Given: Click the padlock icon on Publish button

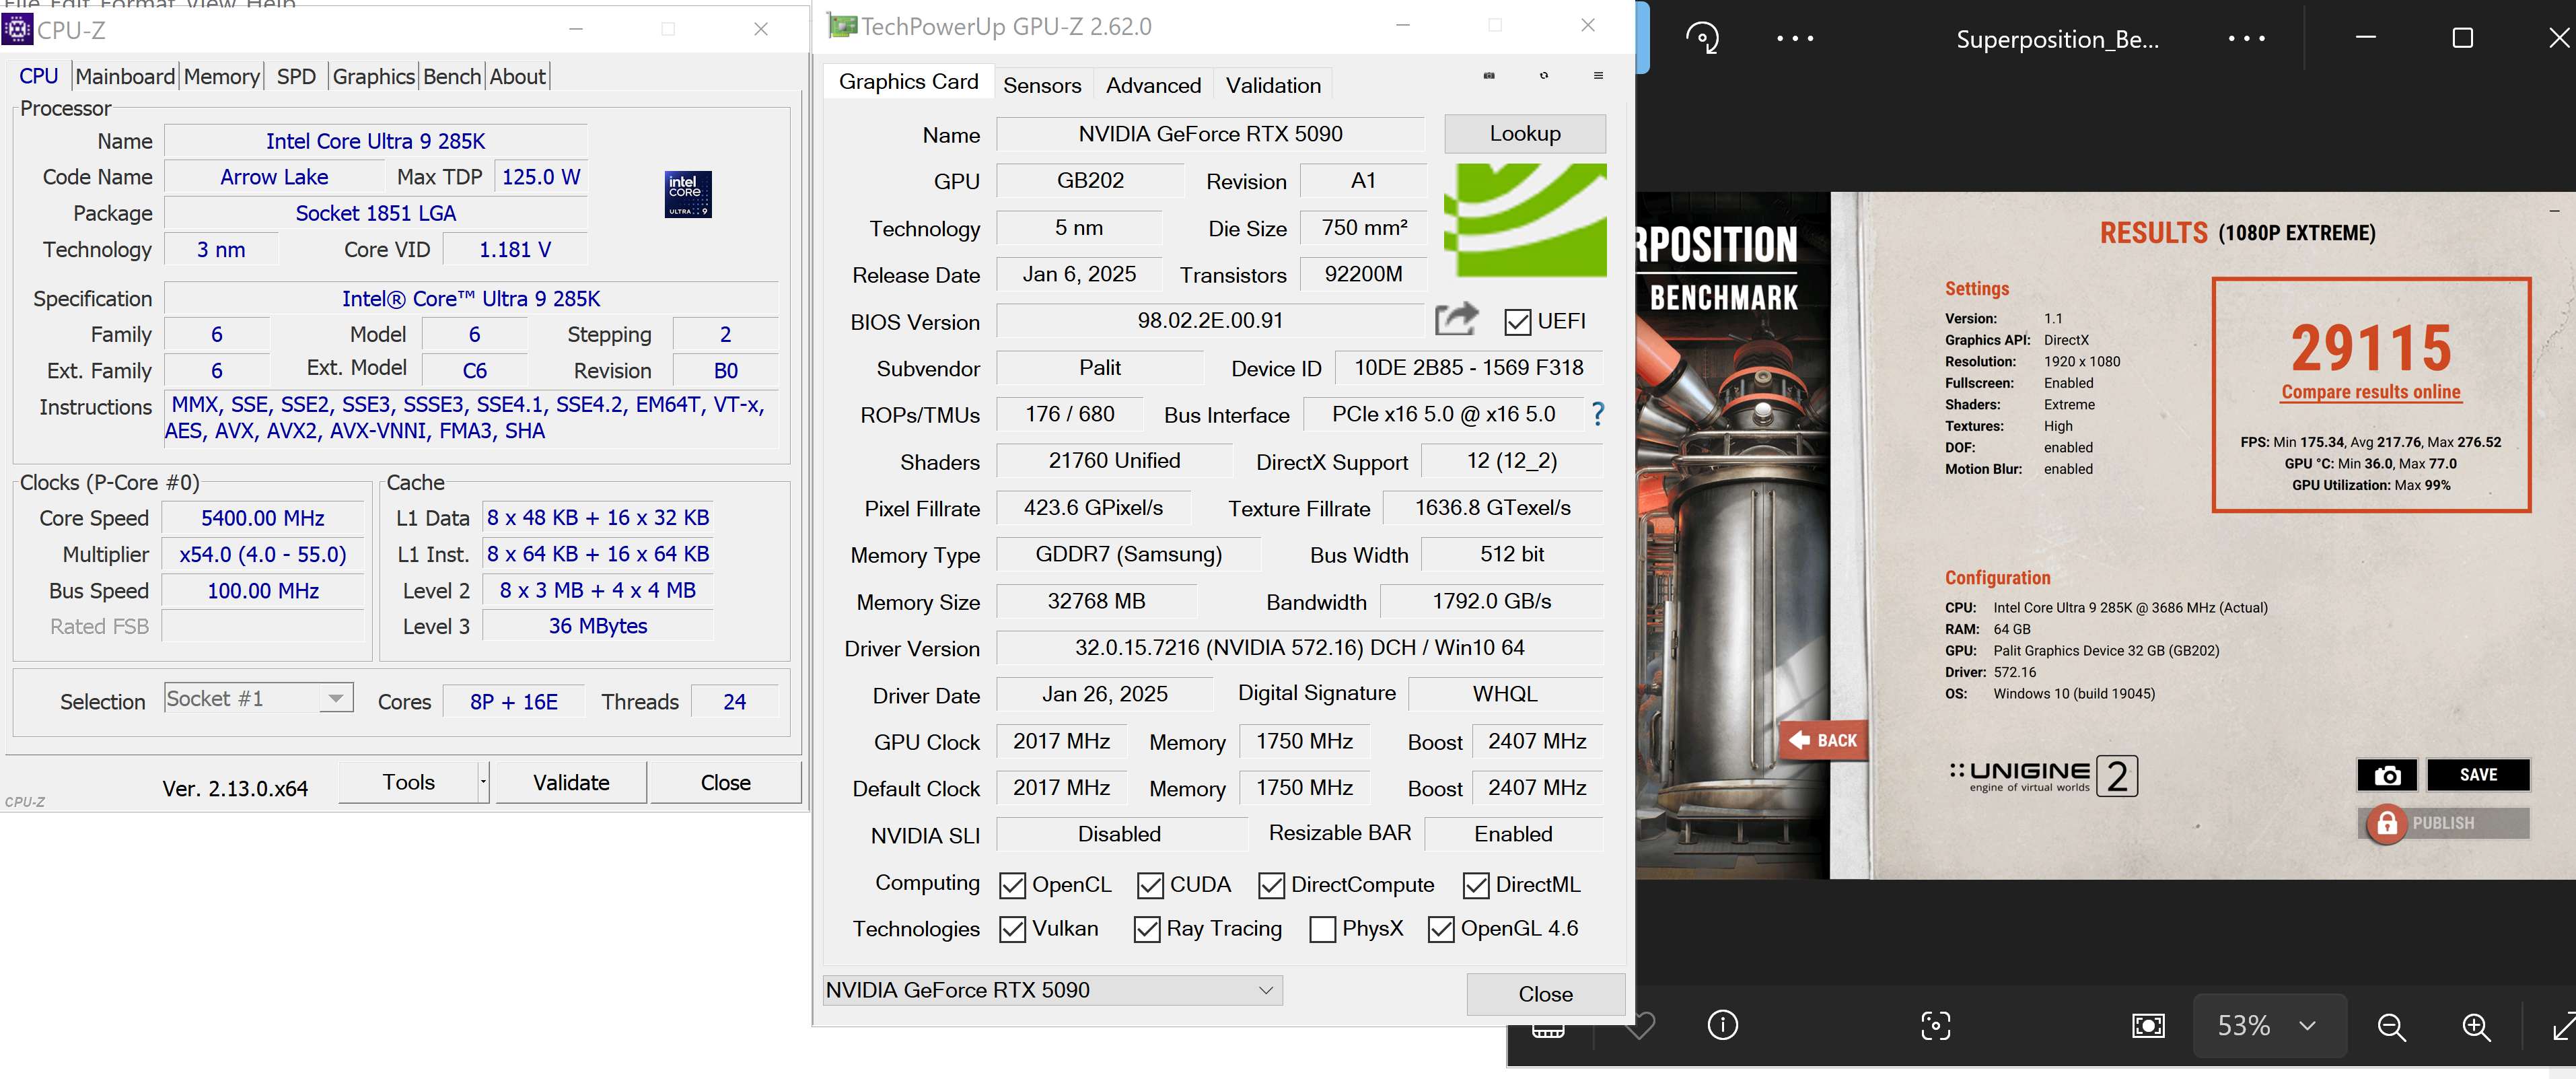Looking at the screenshot, I should 2387,824.
